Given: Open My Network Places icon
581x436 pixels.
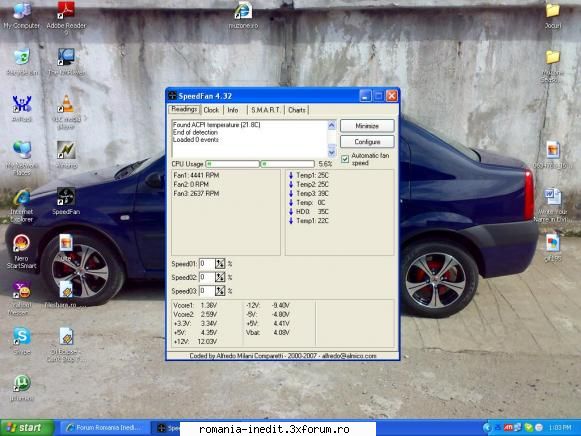Looking at the screenshot, I should 21,158.
